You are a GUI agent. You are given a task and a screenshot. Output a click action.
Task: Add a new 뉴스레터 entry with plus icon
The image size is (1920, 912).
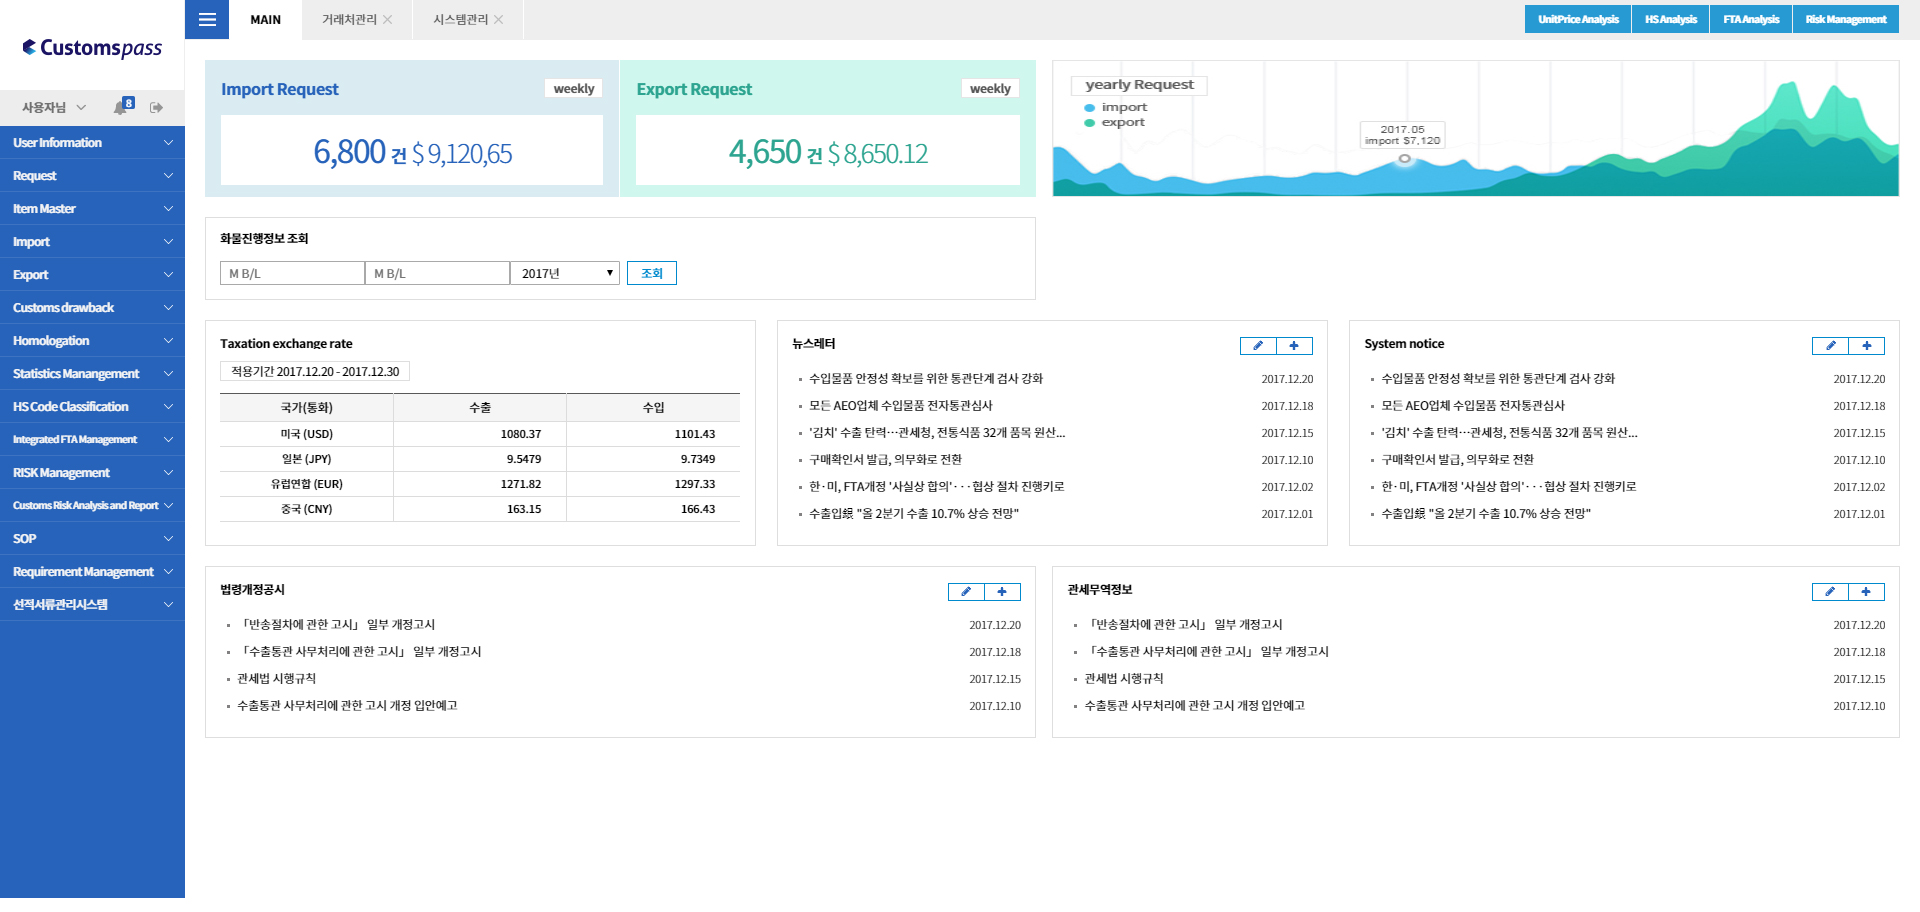[1294, 346]
